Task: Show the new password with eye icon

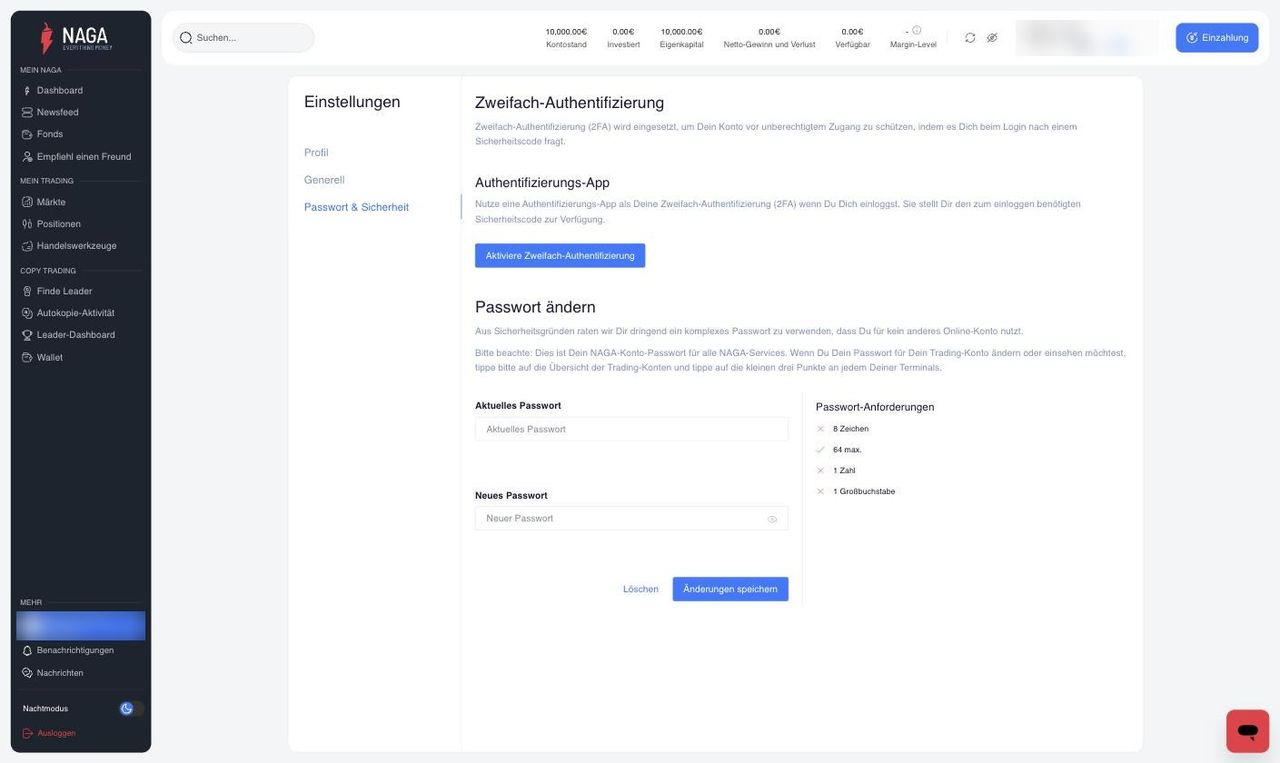Action: click(772, 519)
